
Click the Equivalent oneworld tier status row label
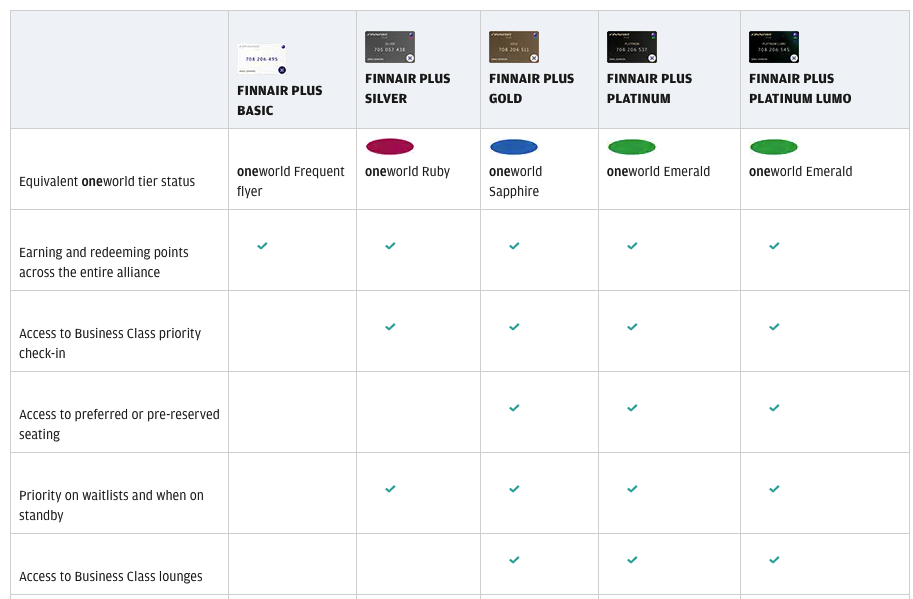107,182
